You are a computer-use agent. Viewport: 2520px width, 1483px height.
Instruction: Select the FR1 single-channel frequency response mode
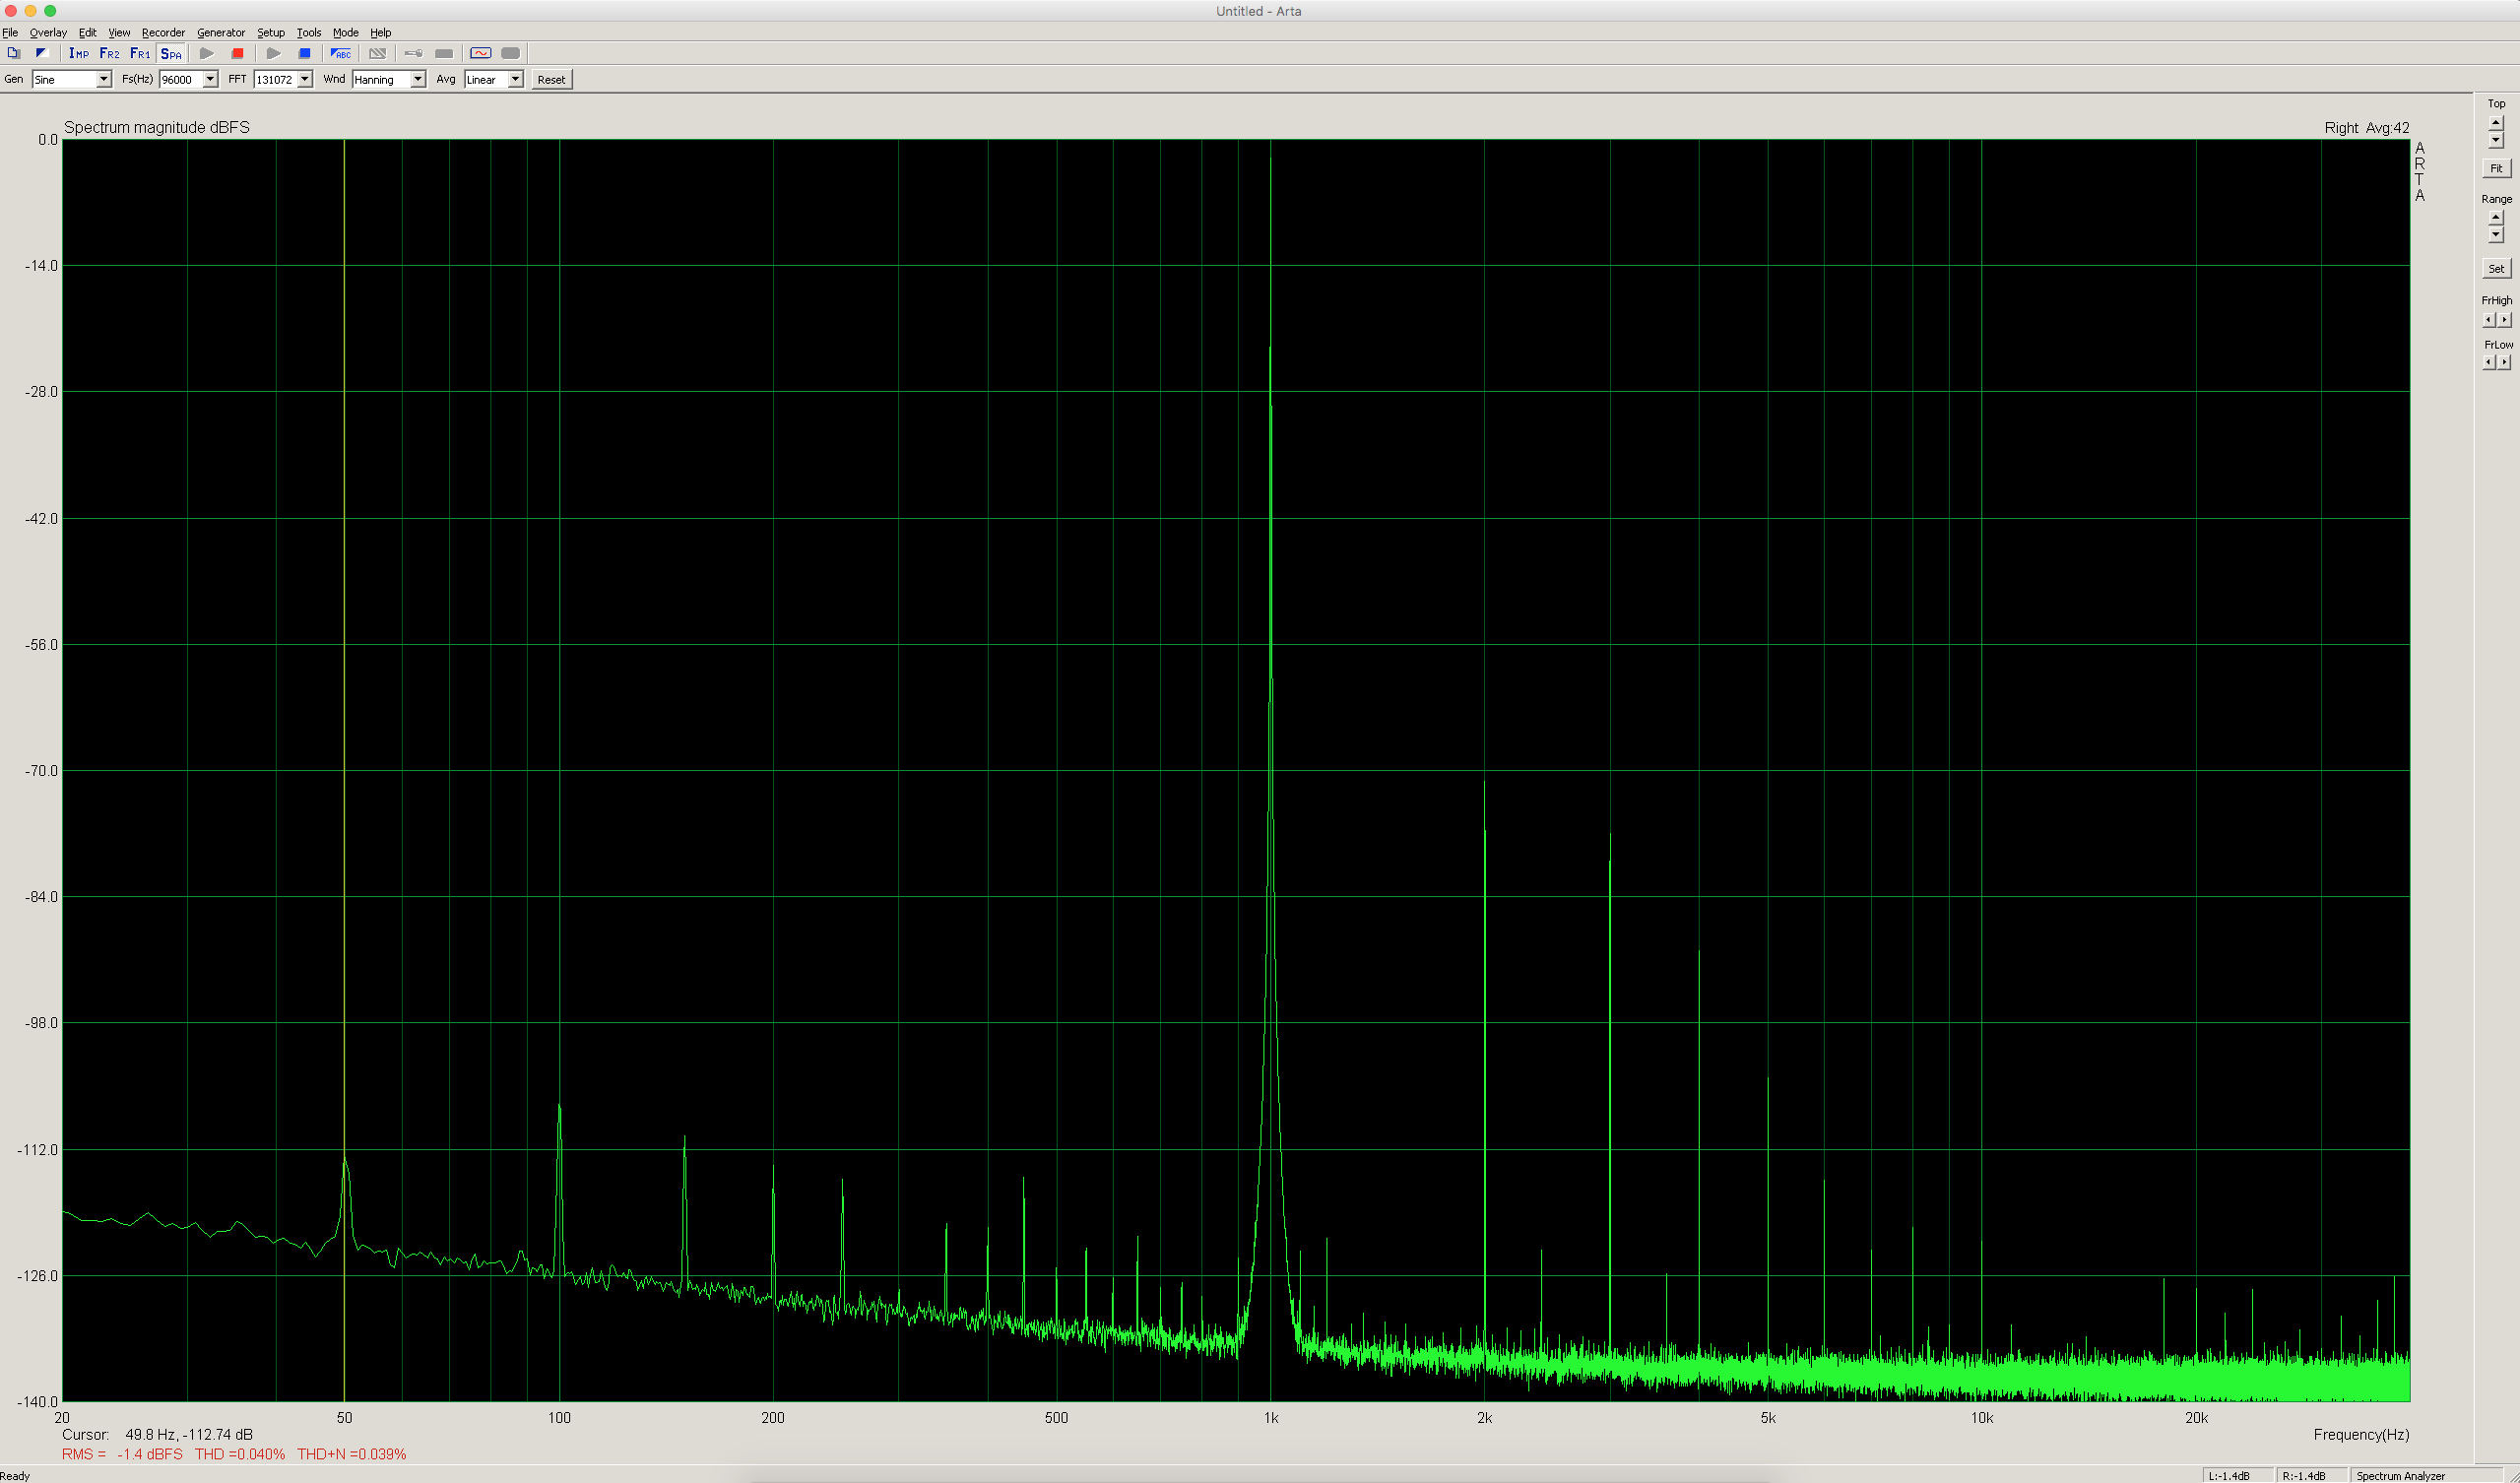140,54
